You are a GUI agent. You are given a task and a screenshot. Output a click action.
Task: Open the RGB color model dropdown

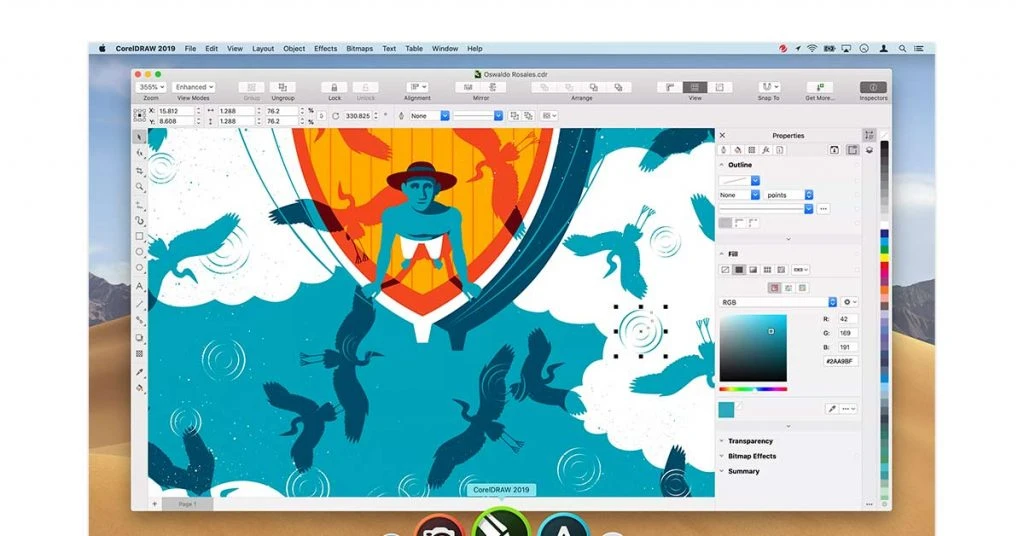coord(778,302)
